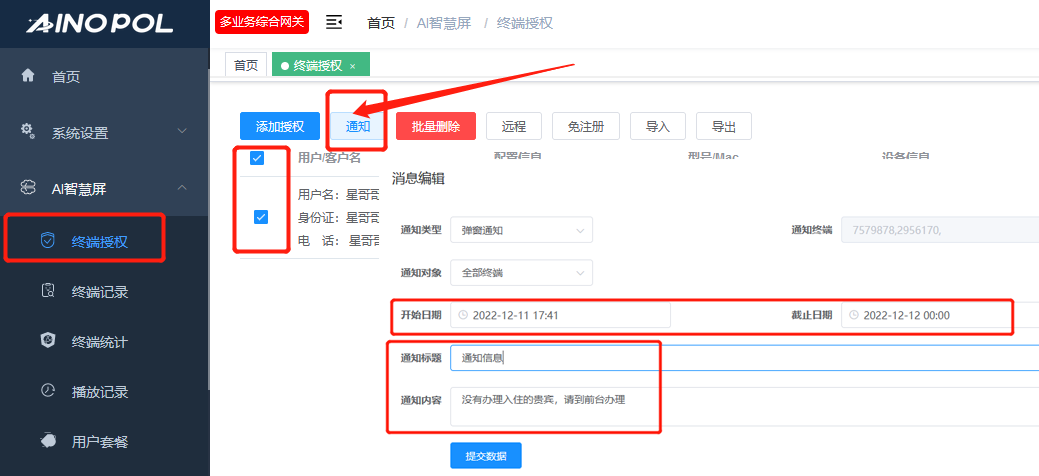Click the 用户套餐 icon in sidebar
Viewport: 1039px width, 476px height.
(x=47, y=441)
